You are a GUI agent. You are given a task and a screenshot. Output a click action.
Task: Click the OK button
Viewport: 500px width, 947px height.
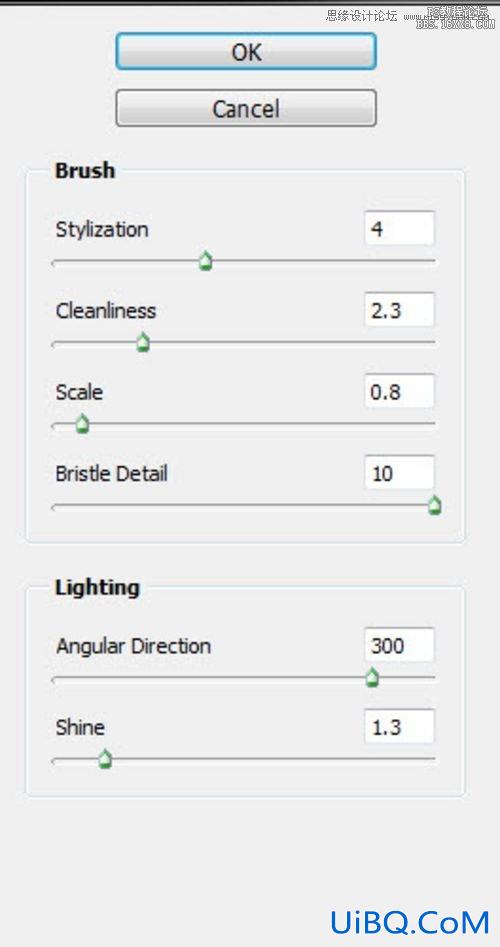click(x=246, y=51)
